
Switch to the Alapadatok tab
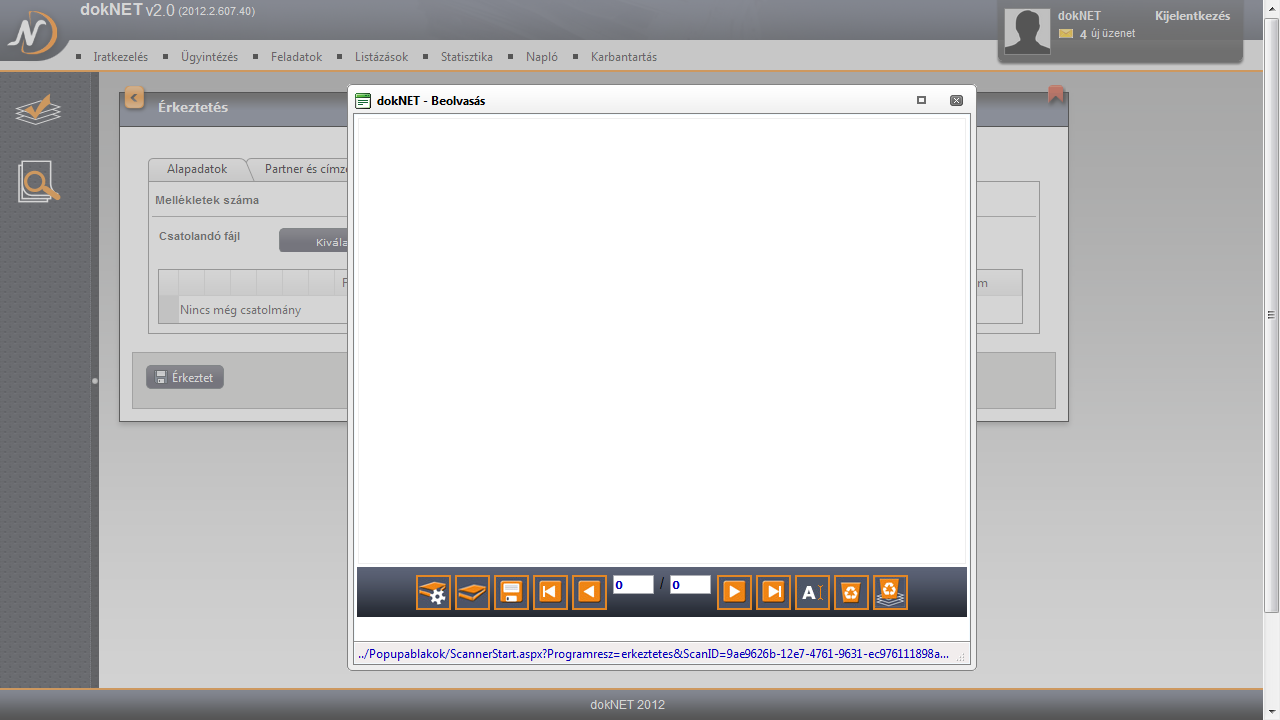197,169
